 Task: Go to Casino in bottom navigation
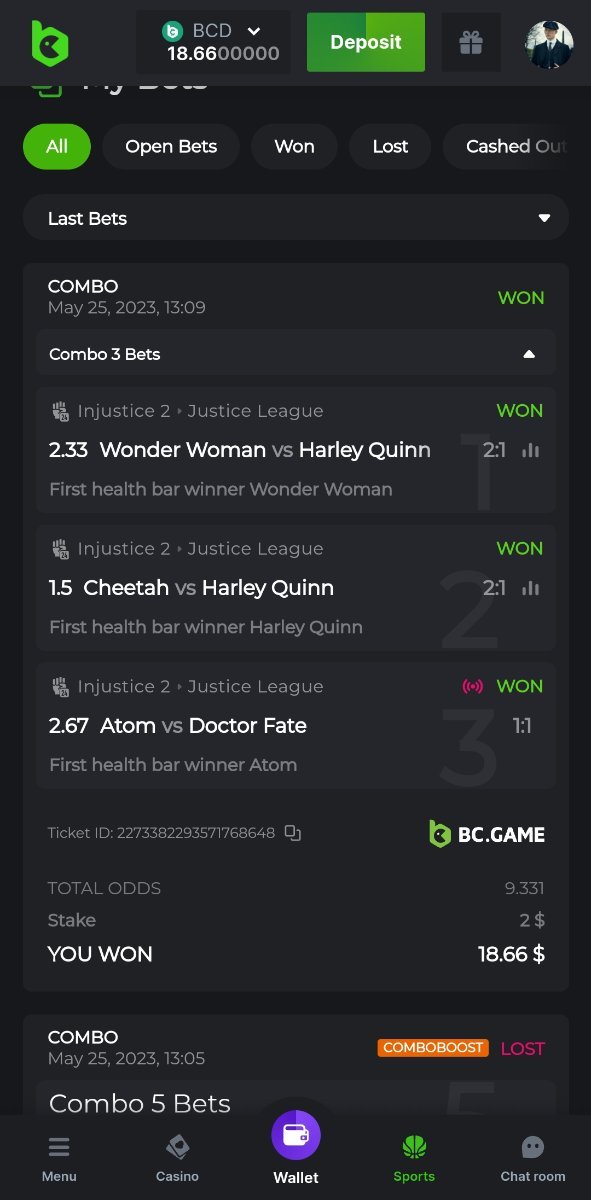(x=177, y=1158)
